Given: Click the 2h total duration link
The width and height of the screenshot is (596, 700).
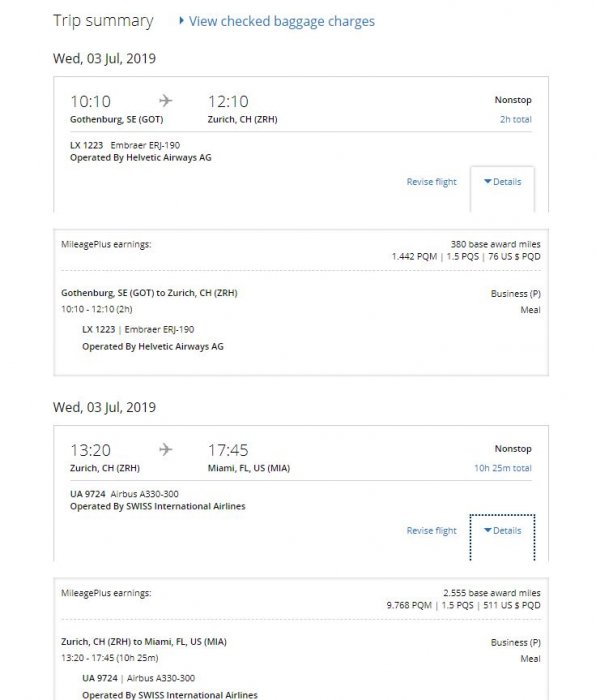Looking at the screenshot, I should click(516, 119).
